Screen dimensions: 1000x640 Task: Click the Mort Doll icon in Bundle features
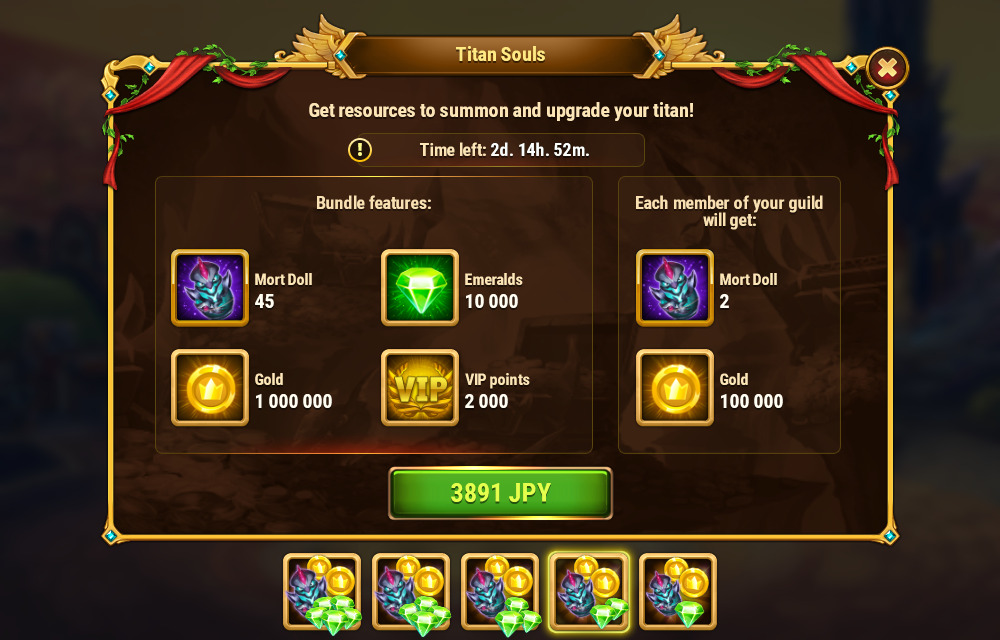tap(210, 287)
